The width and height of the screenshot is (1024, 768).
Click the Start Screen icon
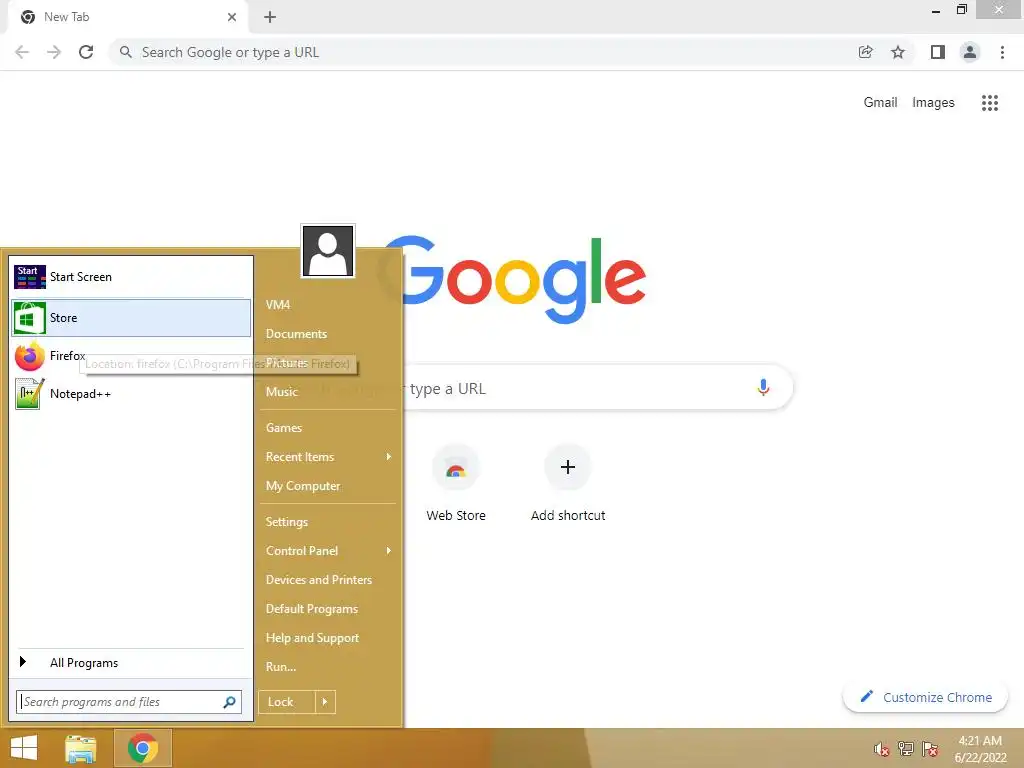point(29,277)
